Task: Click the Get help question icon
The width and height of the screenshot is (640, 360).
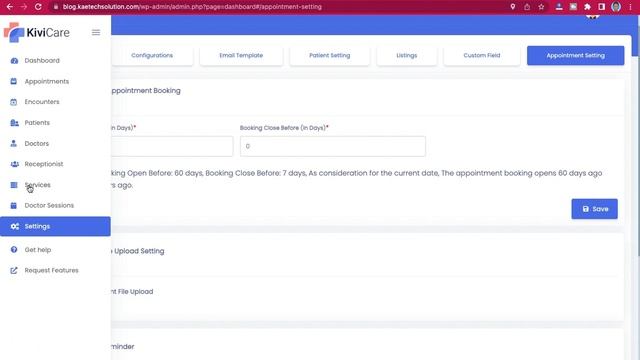Action: 14,249
